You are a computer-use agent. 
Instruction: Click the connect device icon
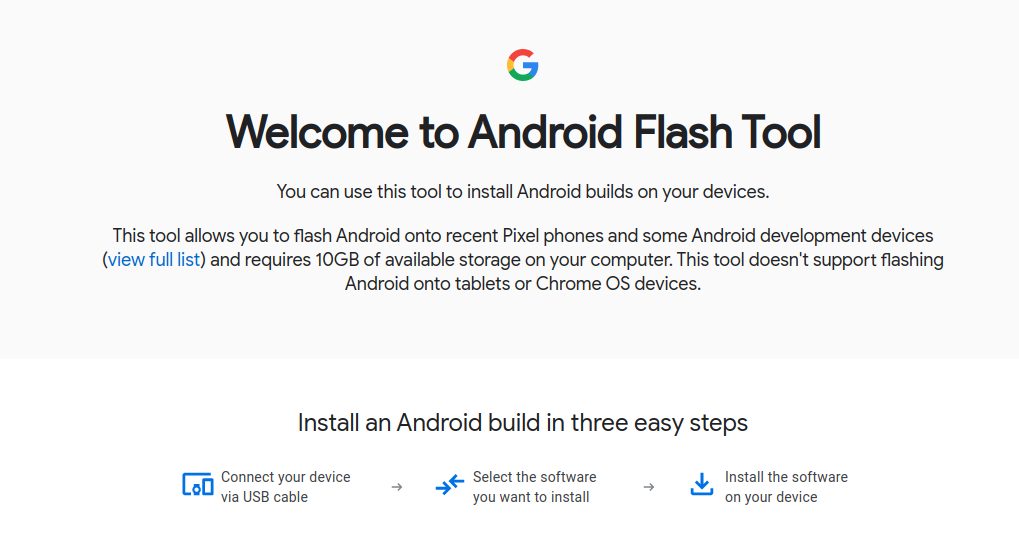[198, 486]
